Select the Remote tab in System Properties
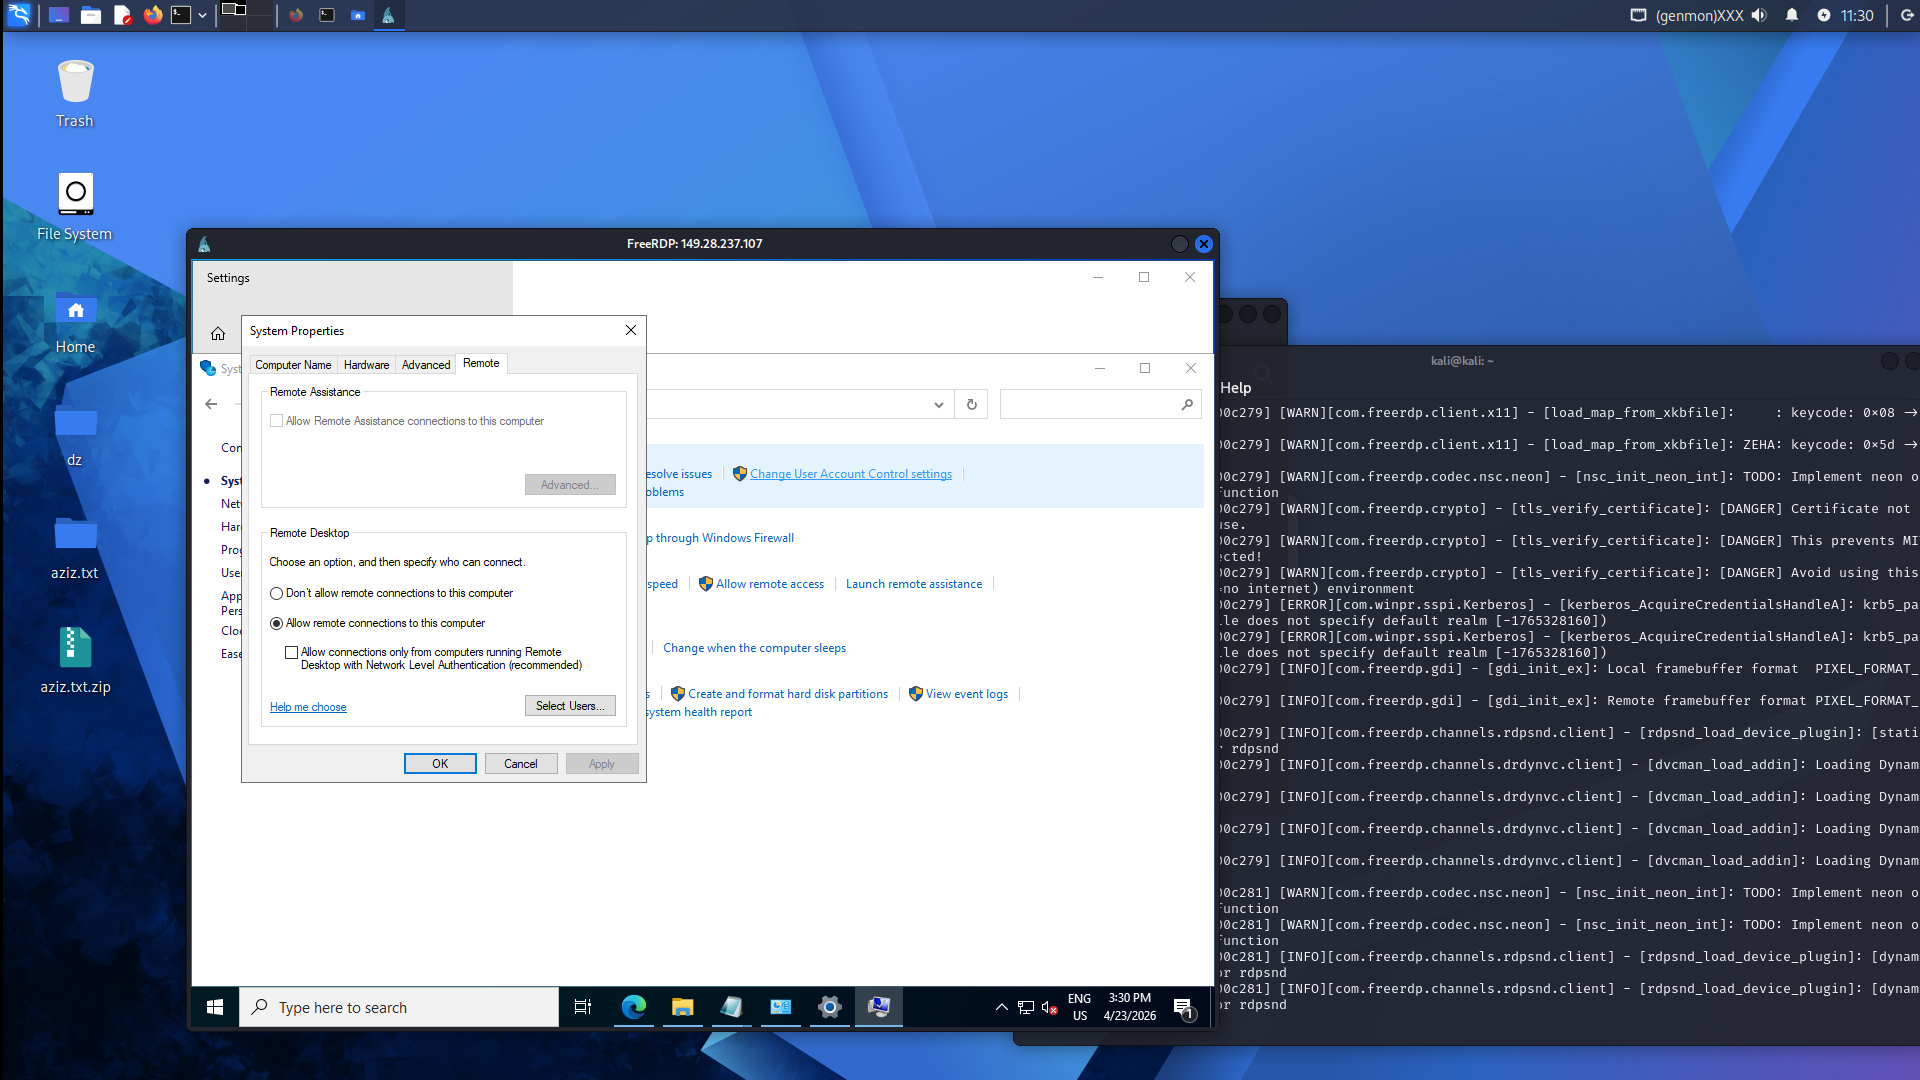1920x1080 pixels. click(x=481, y=363)
